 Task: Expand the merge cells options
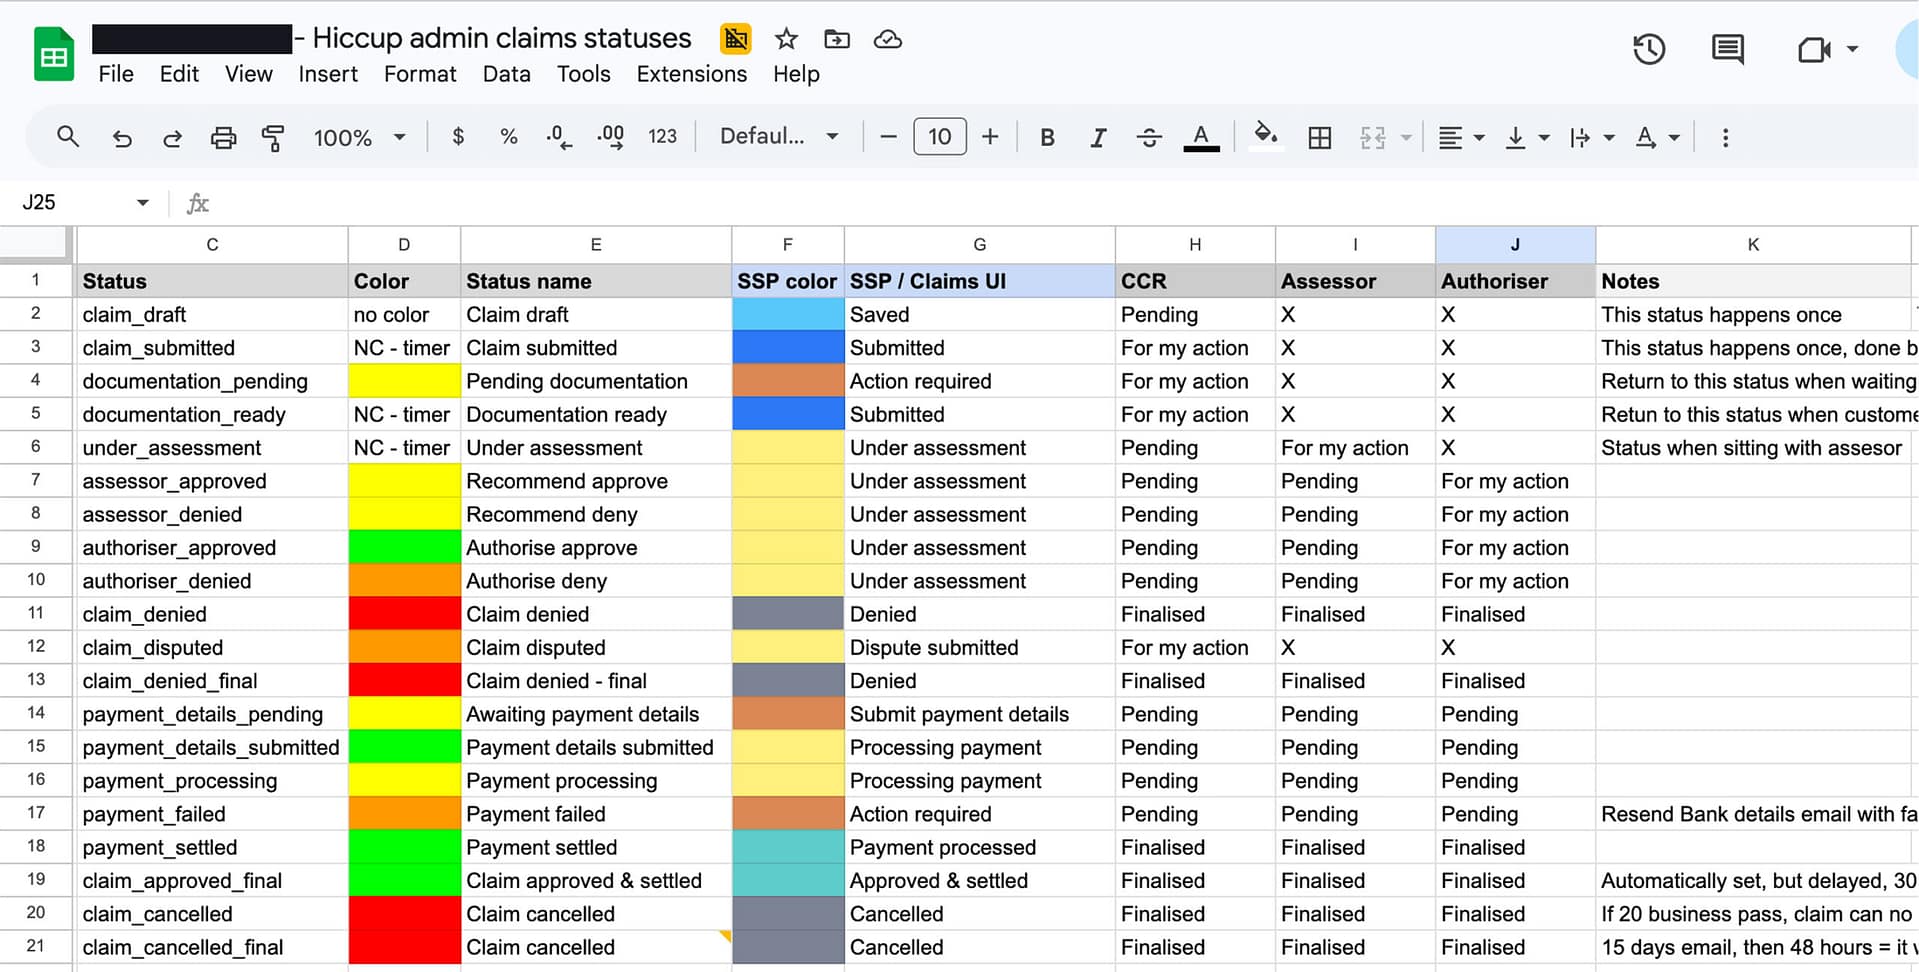(1405, 137)
